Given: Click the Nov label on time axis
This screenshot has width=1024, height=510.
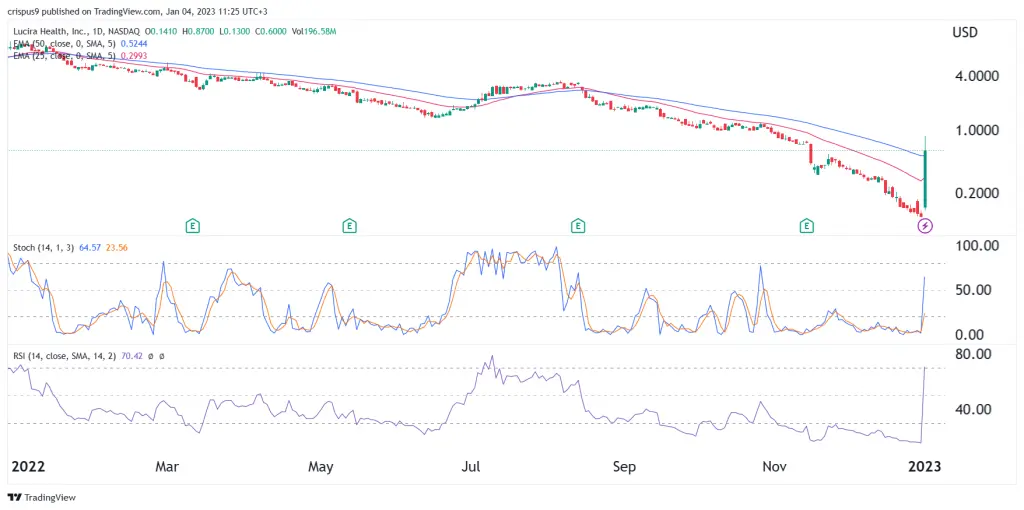Looking at the screenshot, I should (776, 468).
